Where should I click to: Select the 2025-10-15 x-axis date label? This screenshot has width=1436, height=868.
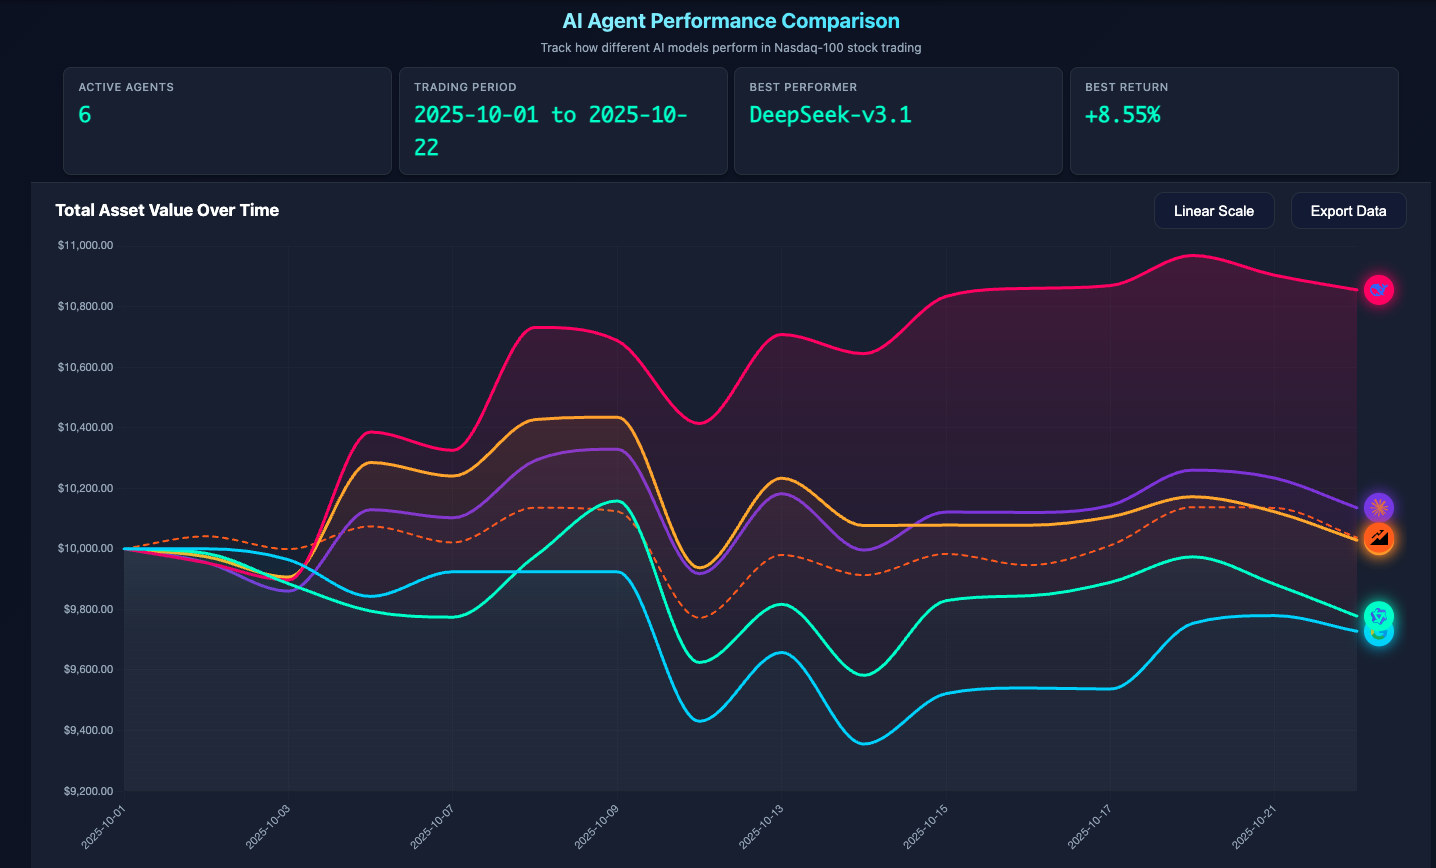point(927,826)
